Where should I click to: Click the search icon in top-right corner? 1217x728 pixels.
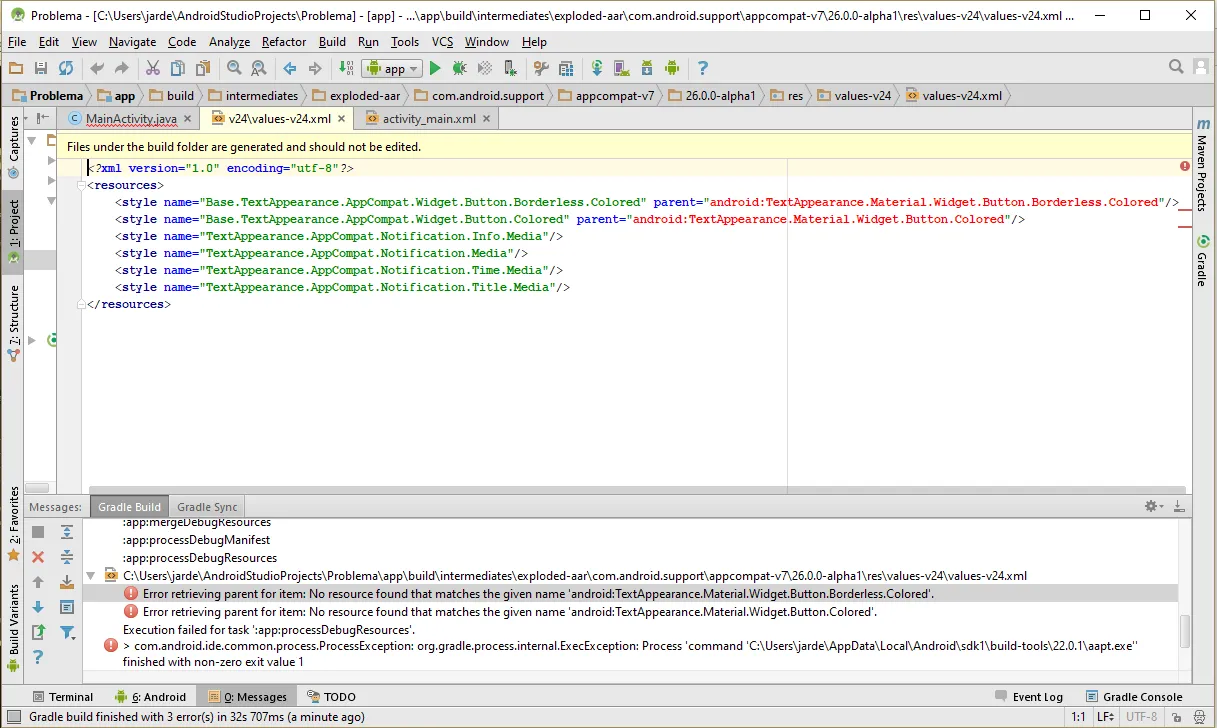[x=1176, y=67]
